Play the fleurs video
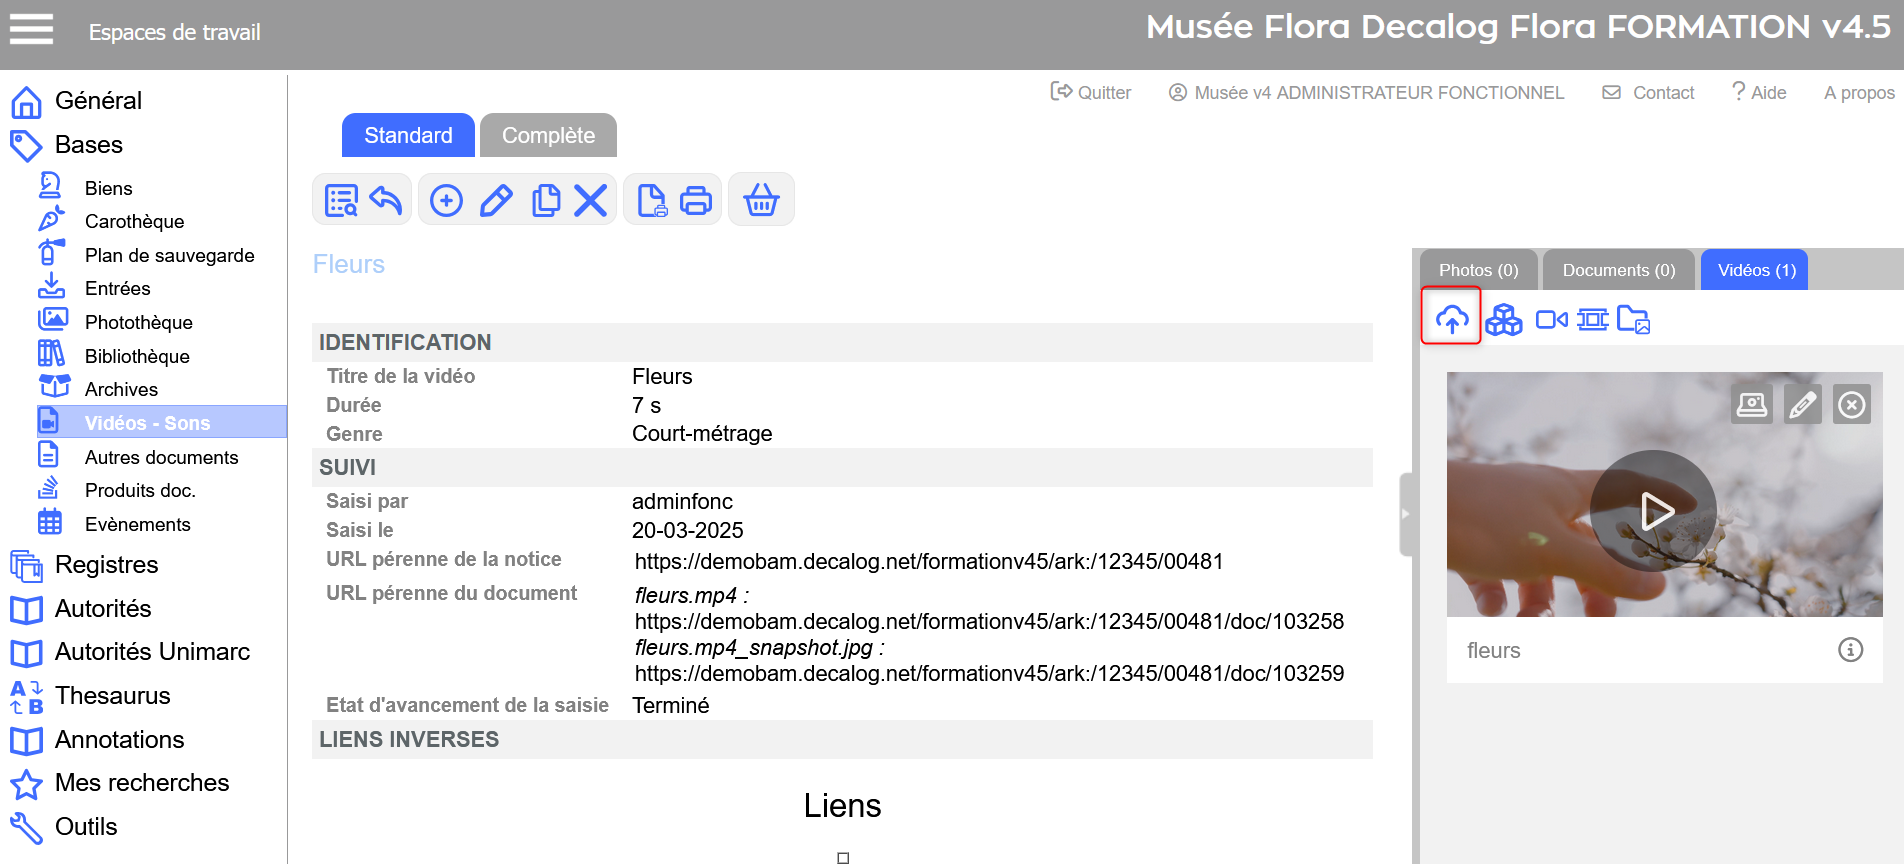The height and width of the screenshot is (864, 1904). (x=1654, y=511)
